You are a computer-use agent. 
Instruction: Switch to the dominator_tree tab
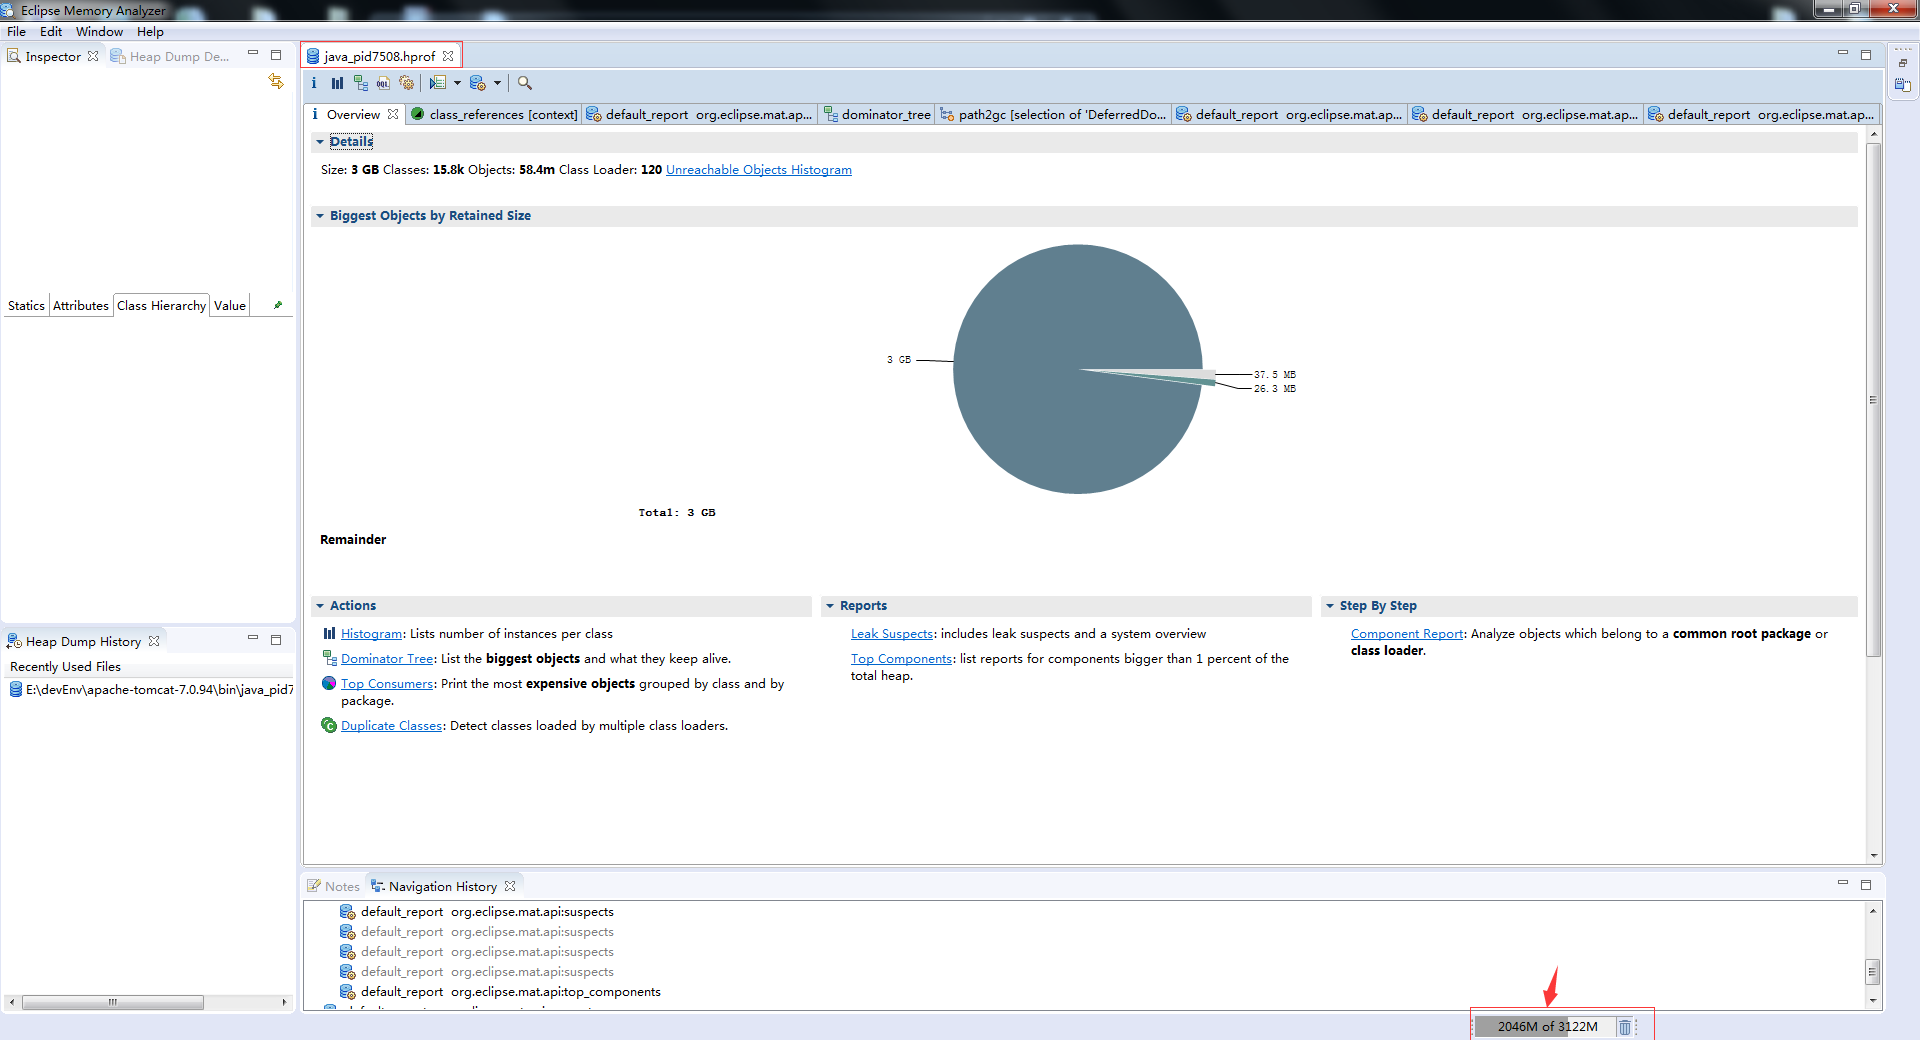tap(884, 114)
